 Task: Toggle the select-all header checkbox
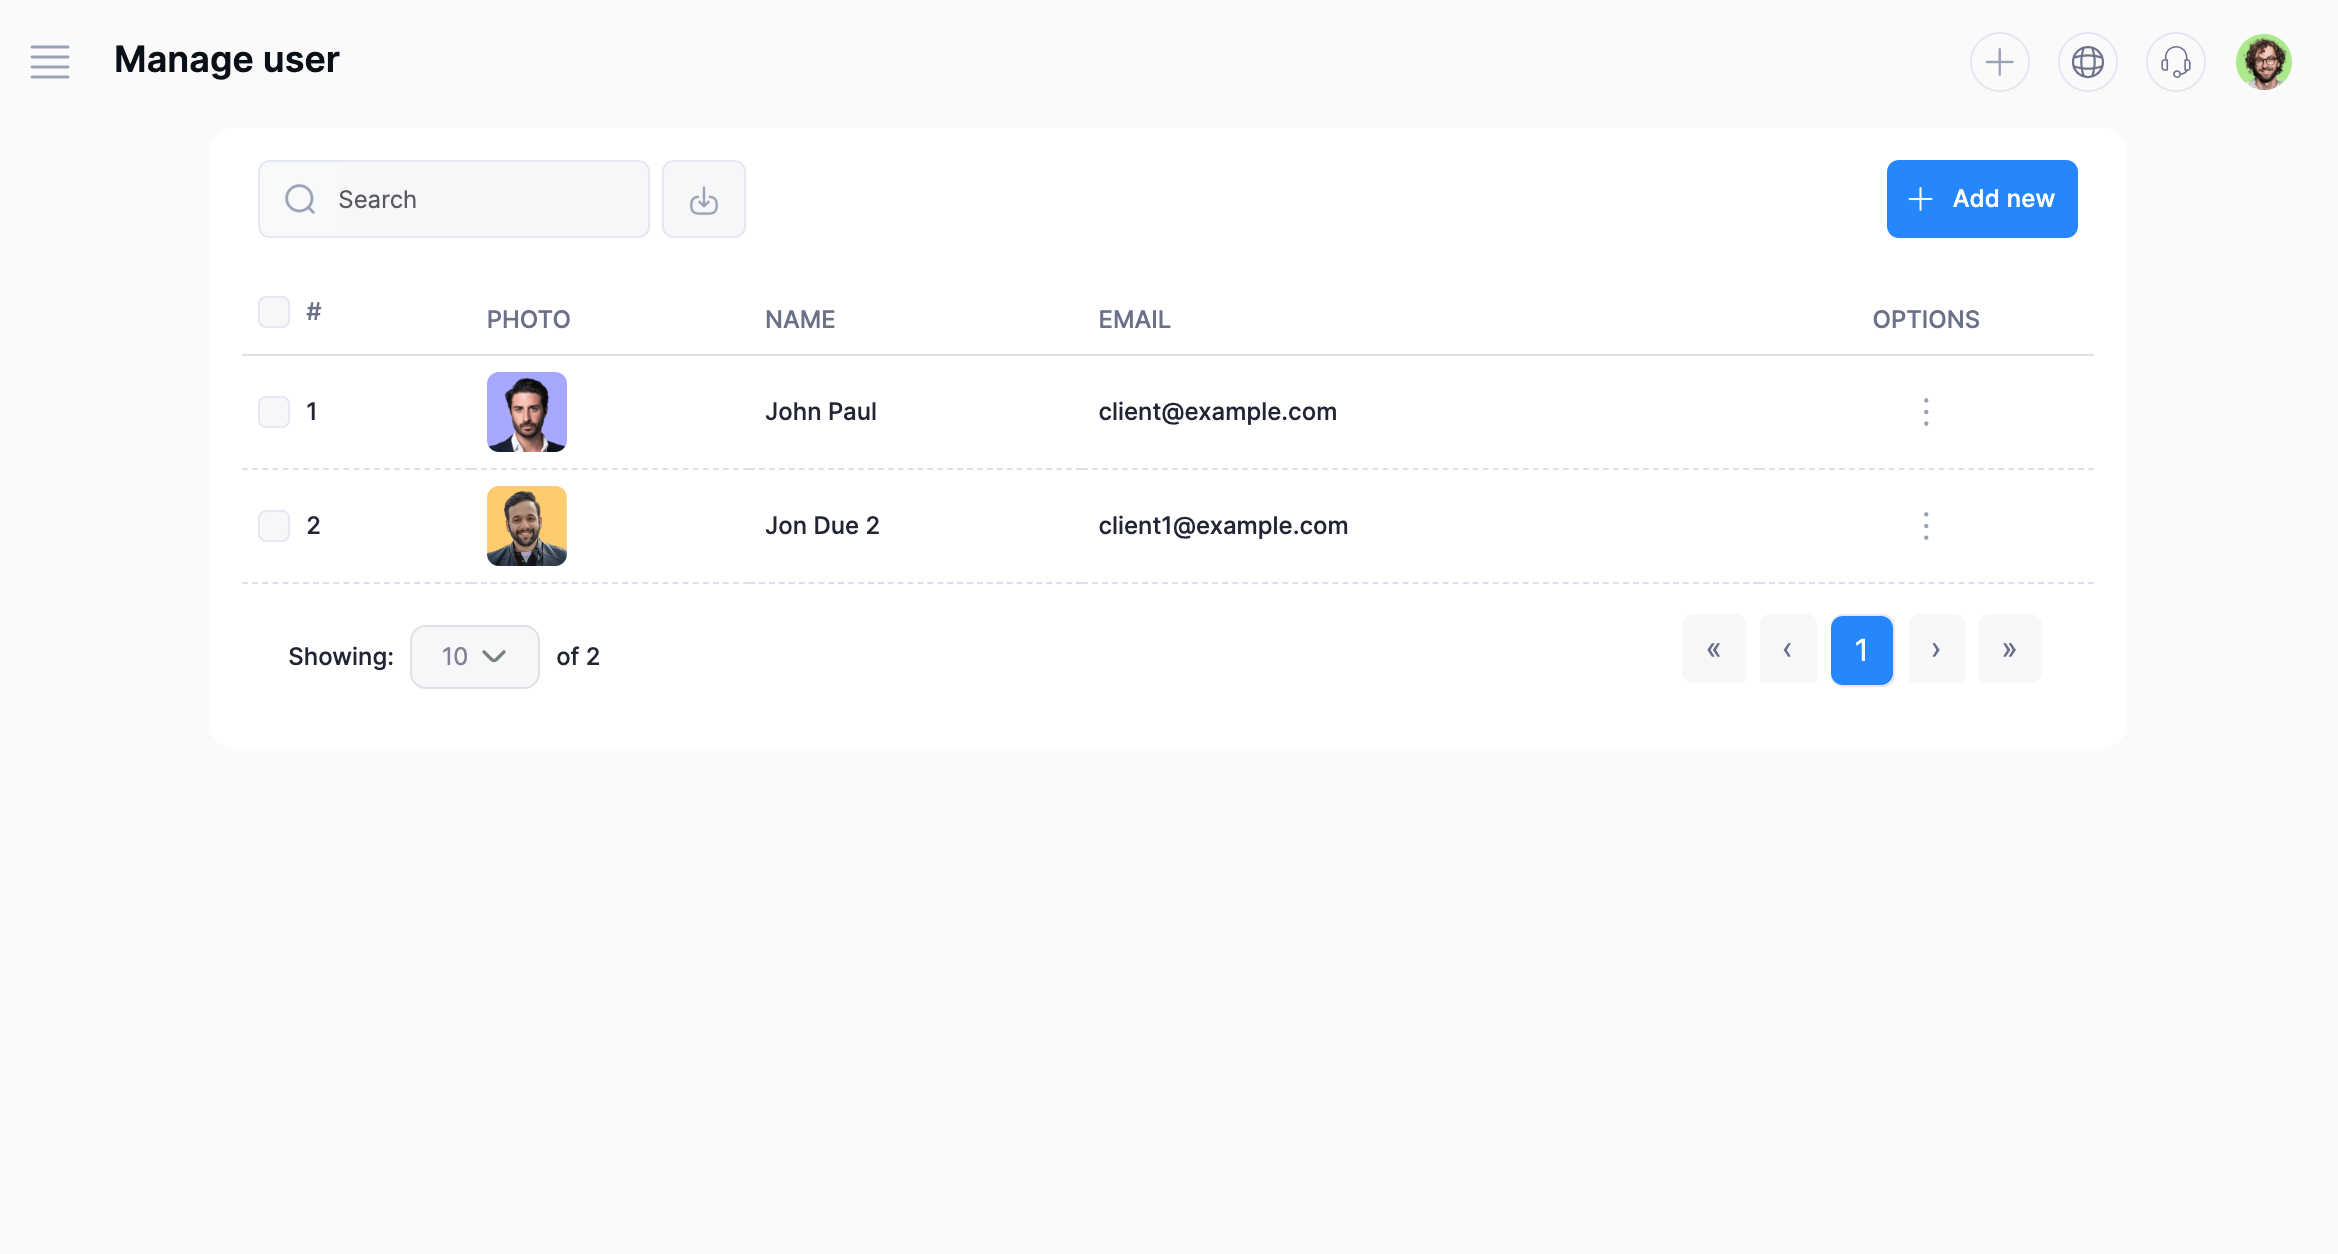tap(273, 312)
